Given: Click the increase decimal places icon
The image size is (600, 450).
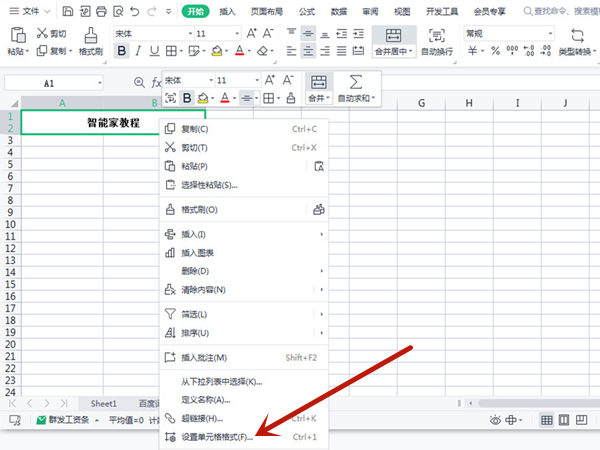Looking at the screenshot, I should click(529, 51).
